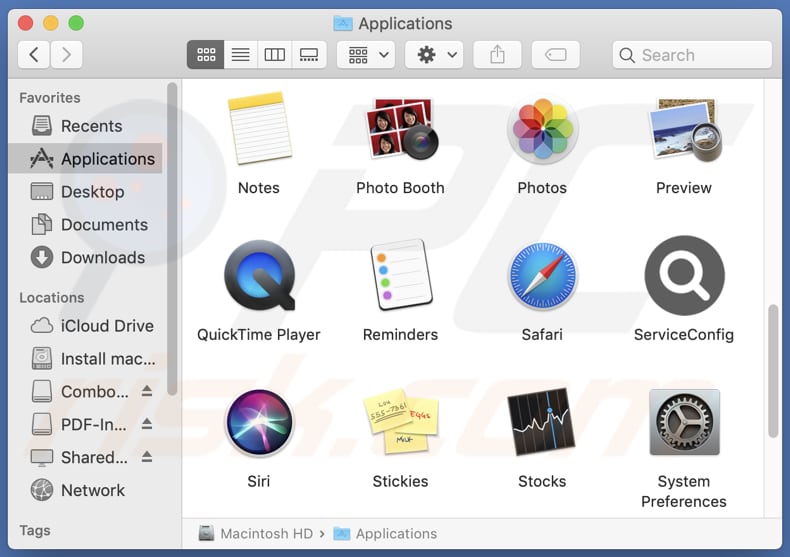Click the Applications folder icon in title bar
The width and height of the screenshot is (790, 557).
coord(343,23)
